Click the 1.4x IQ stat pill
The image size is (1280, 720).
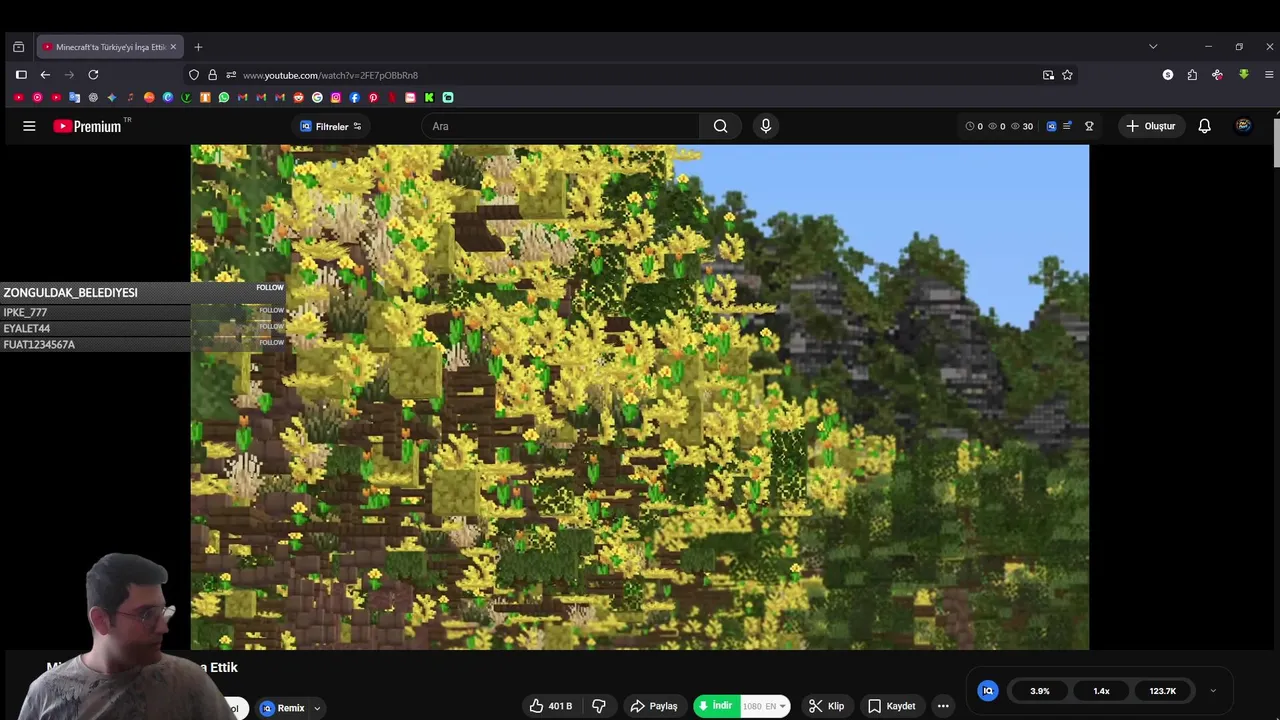(x=1101, y=691)
